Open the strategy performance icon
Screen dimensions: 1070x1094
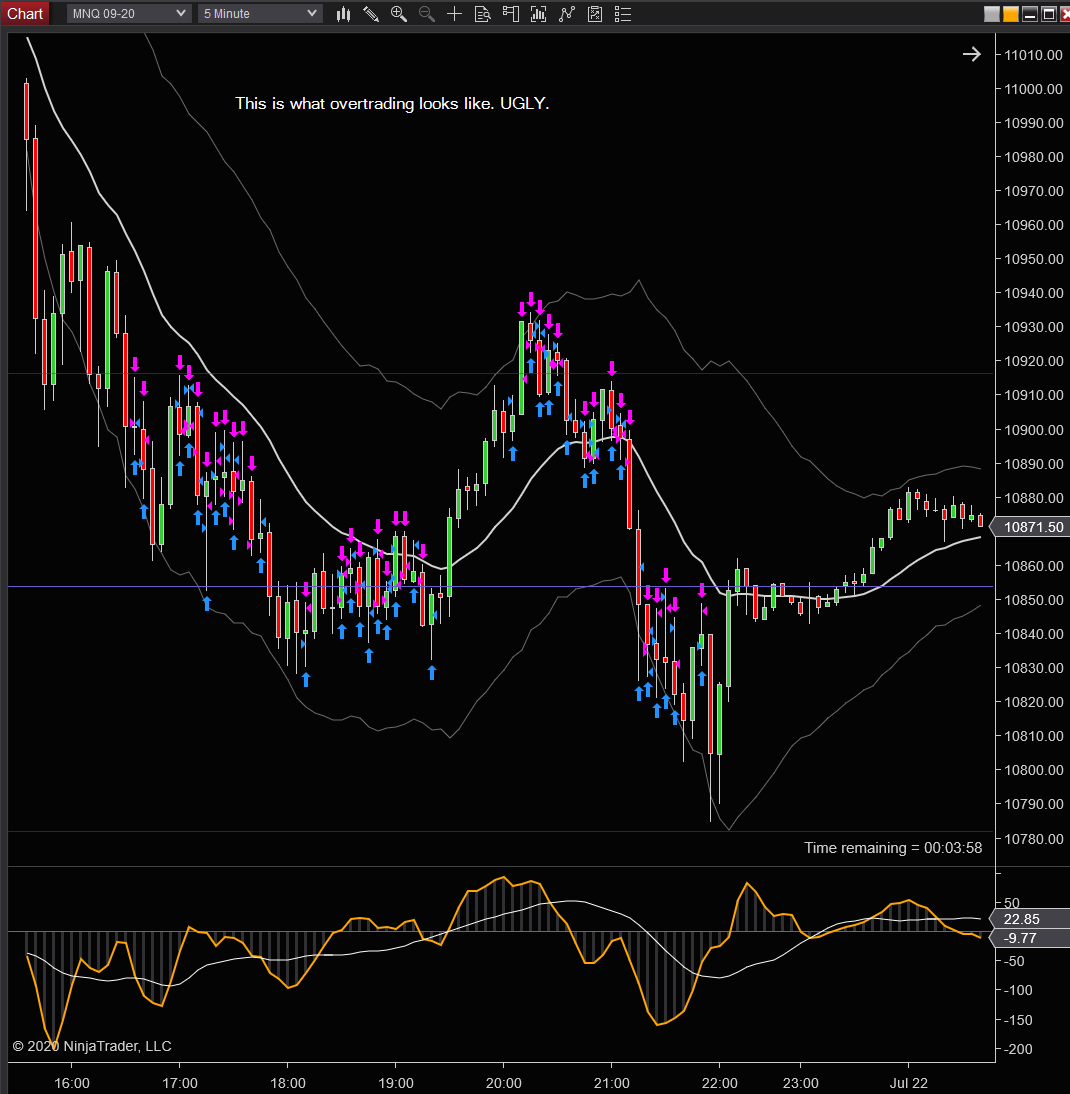(x=595, y=14)
